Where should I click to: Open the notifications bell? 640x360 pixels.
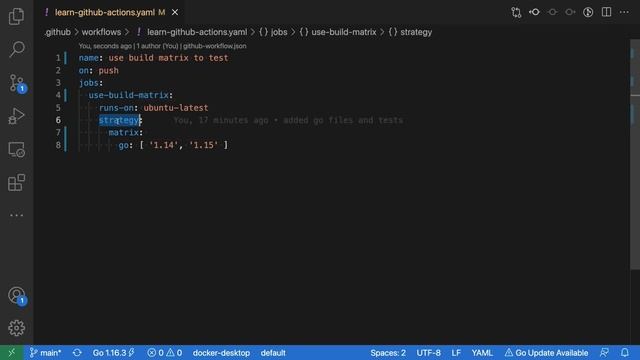(x=625, y=353)
